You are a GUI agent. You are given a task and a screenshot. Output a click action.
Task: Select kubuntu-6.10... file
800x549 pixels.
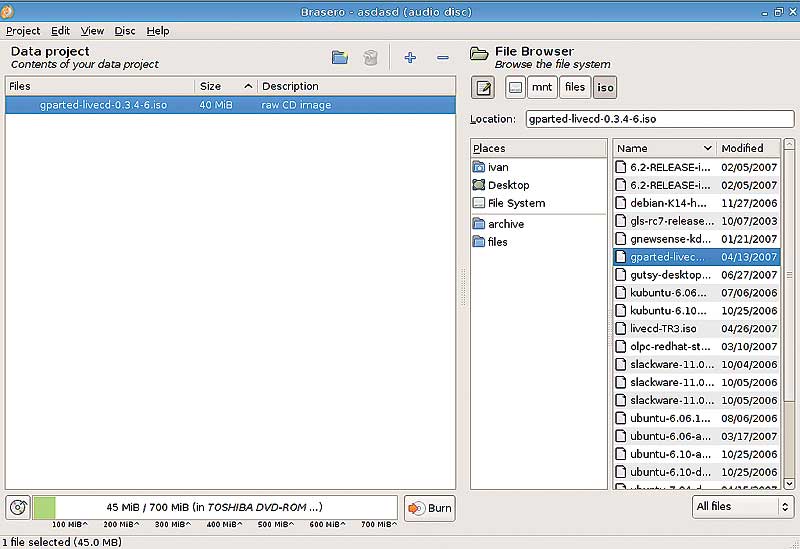(x=696, y=311)
